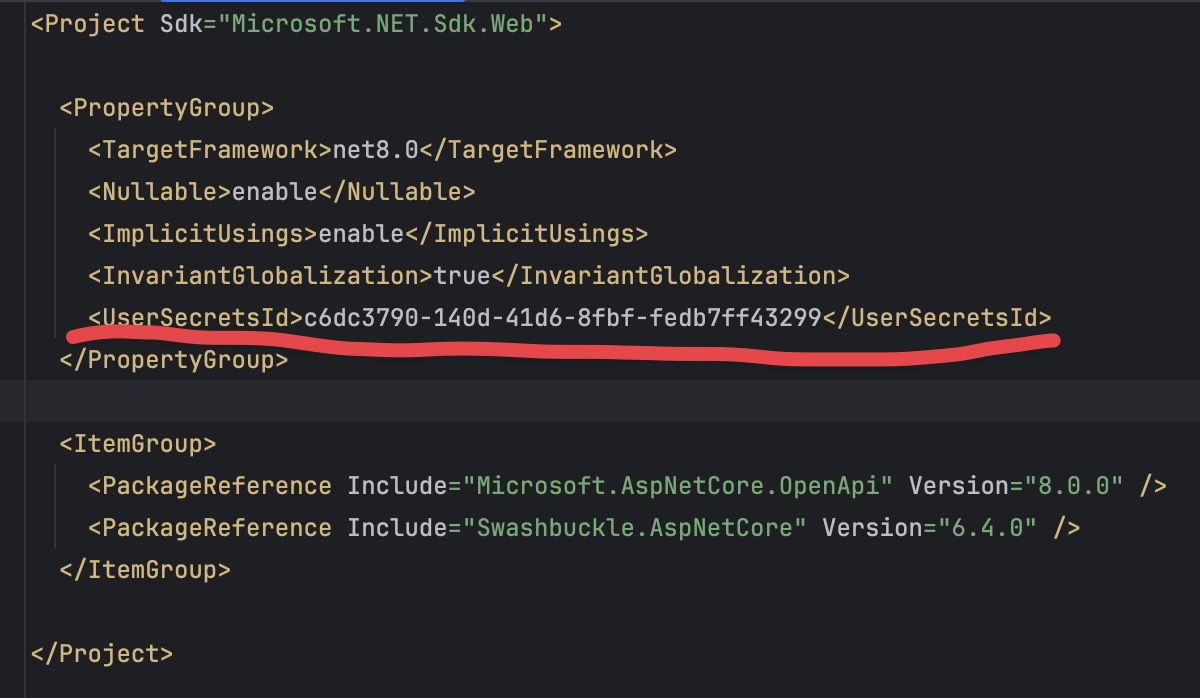
Task: Click the closing PropertyGroup tag
Action: tap(174, 359)
